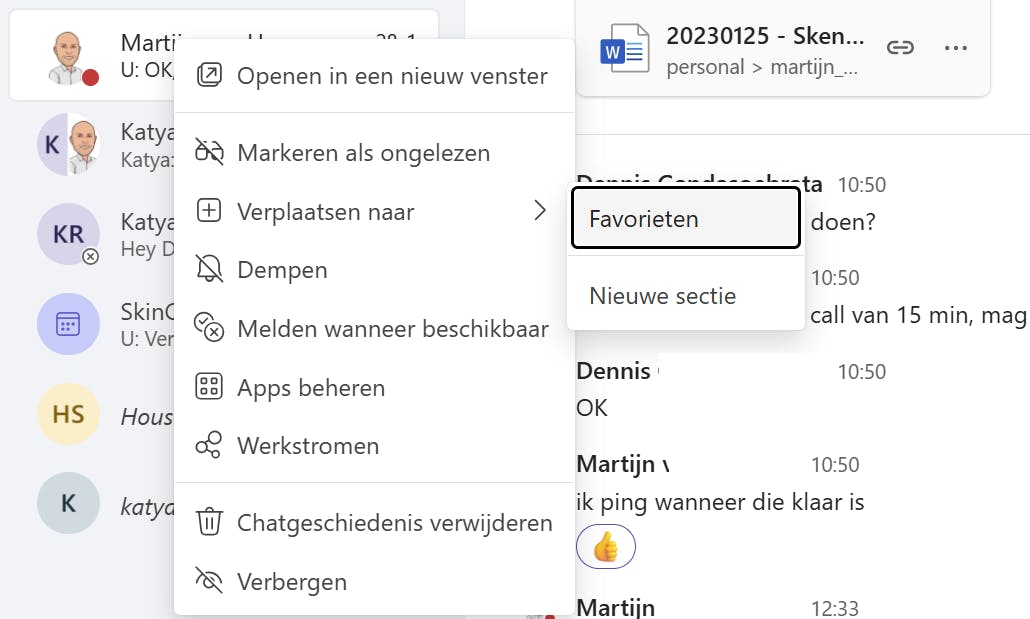Open the KR chat conversation
Viewport: 1030px width, 619px height.
tap(68, 235)
